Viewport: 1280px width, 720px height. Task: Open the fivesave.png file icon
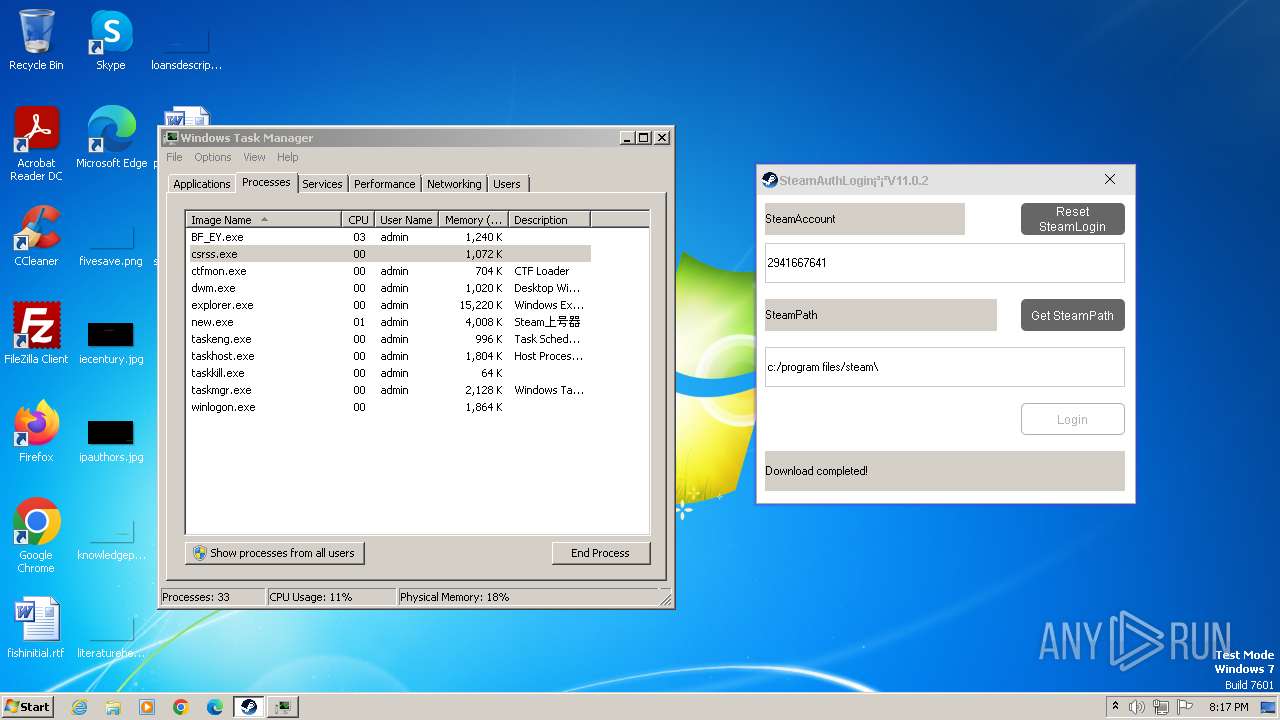coord(111,245)
